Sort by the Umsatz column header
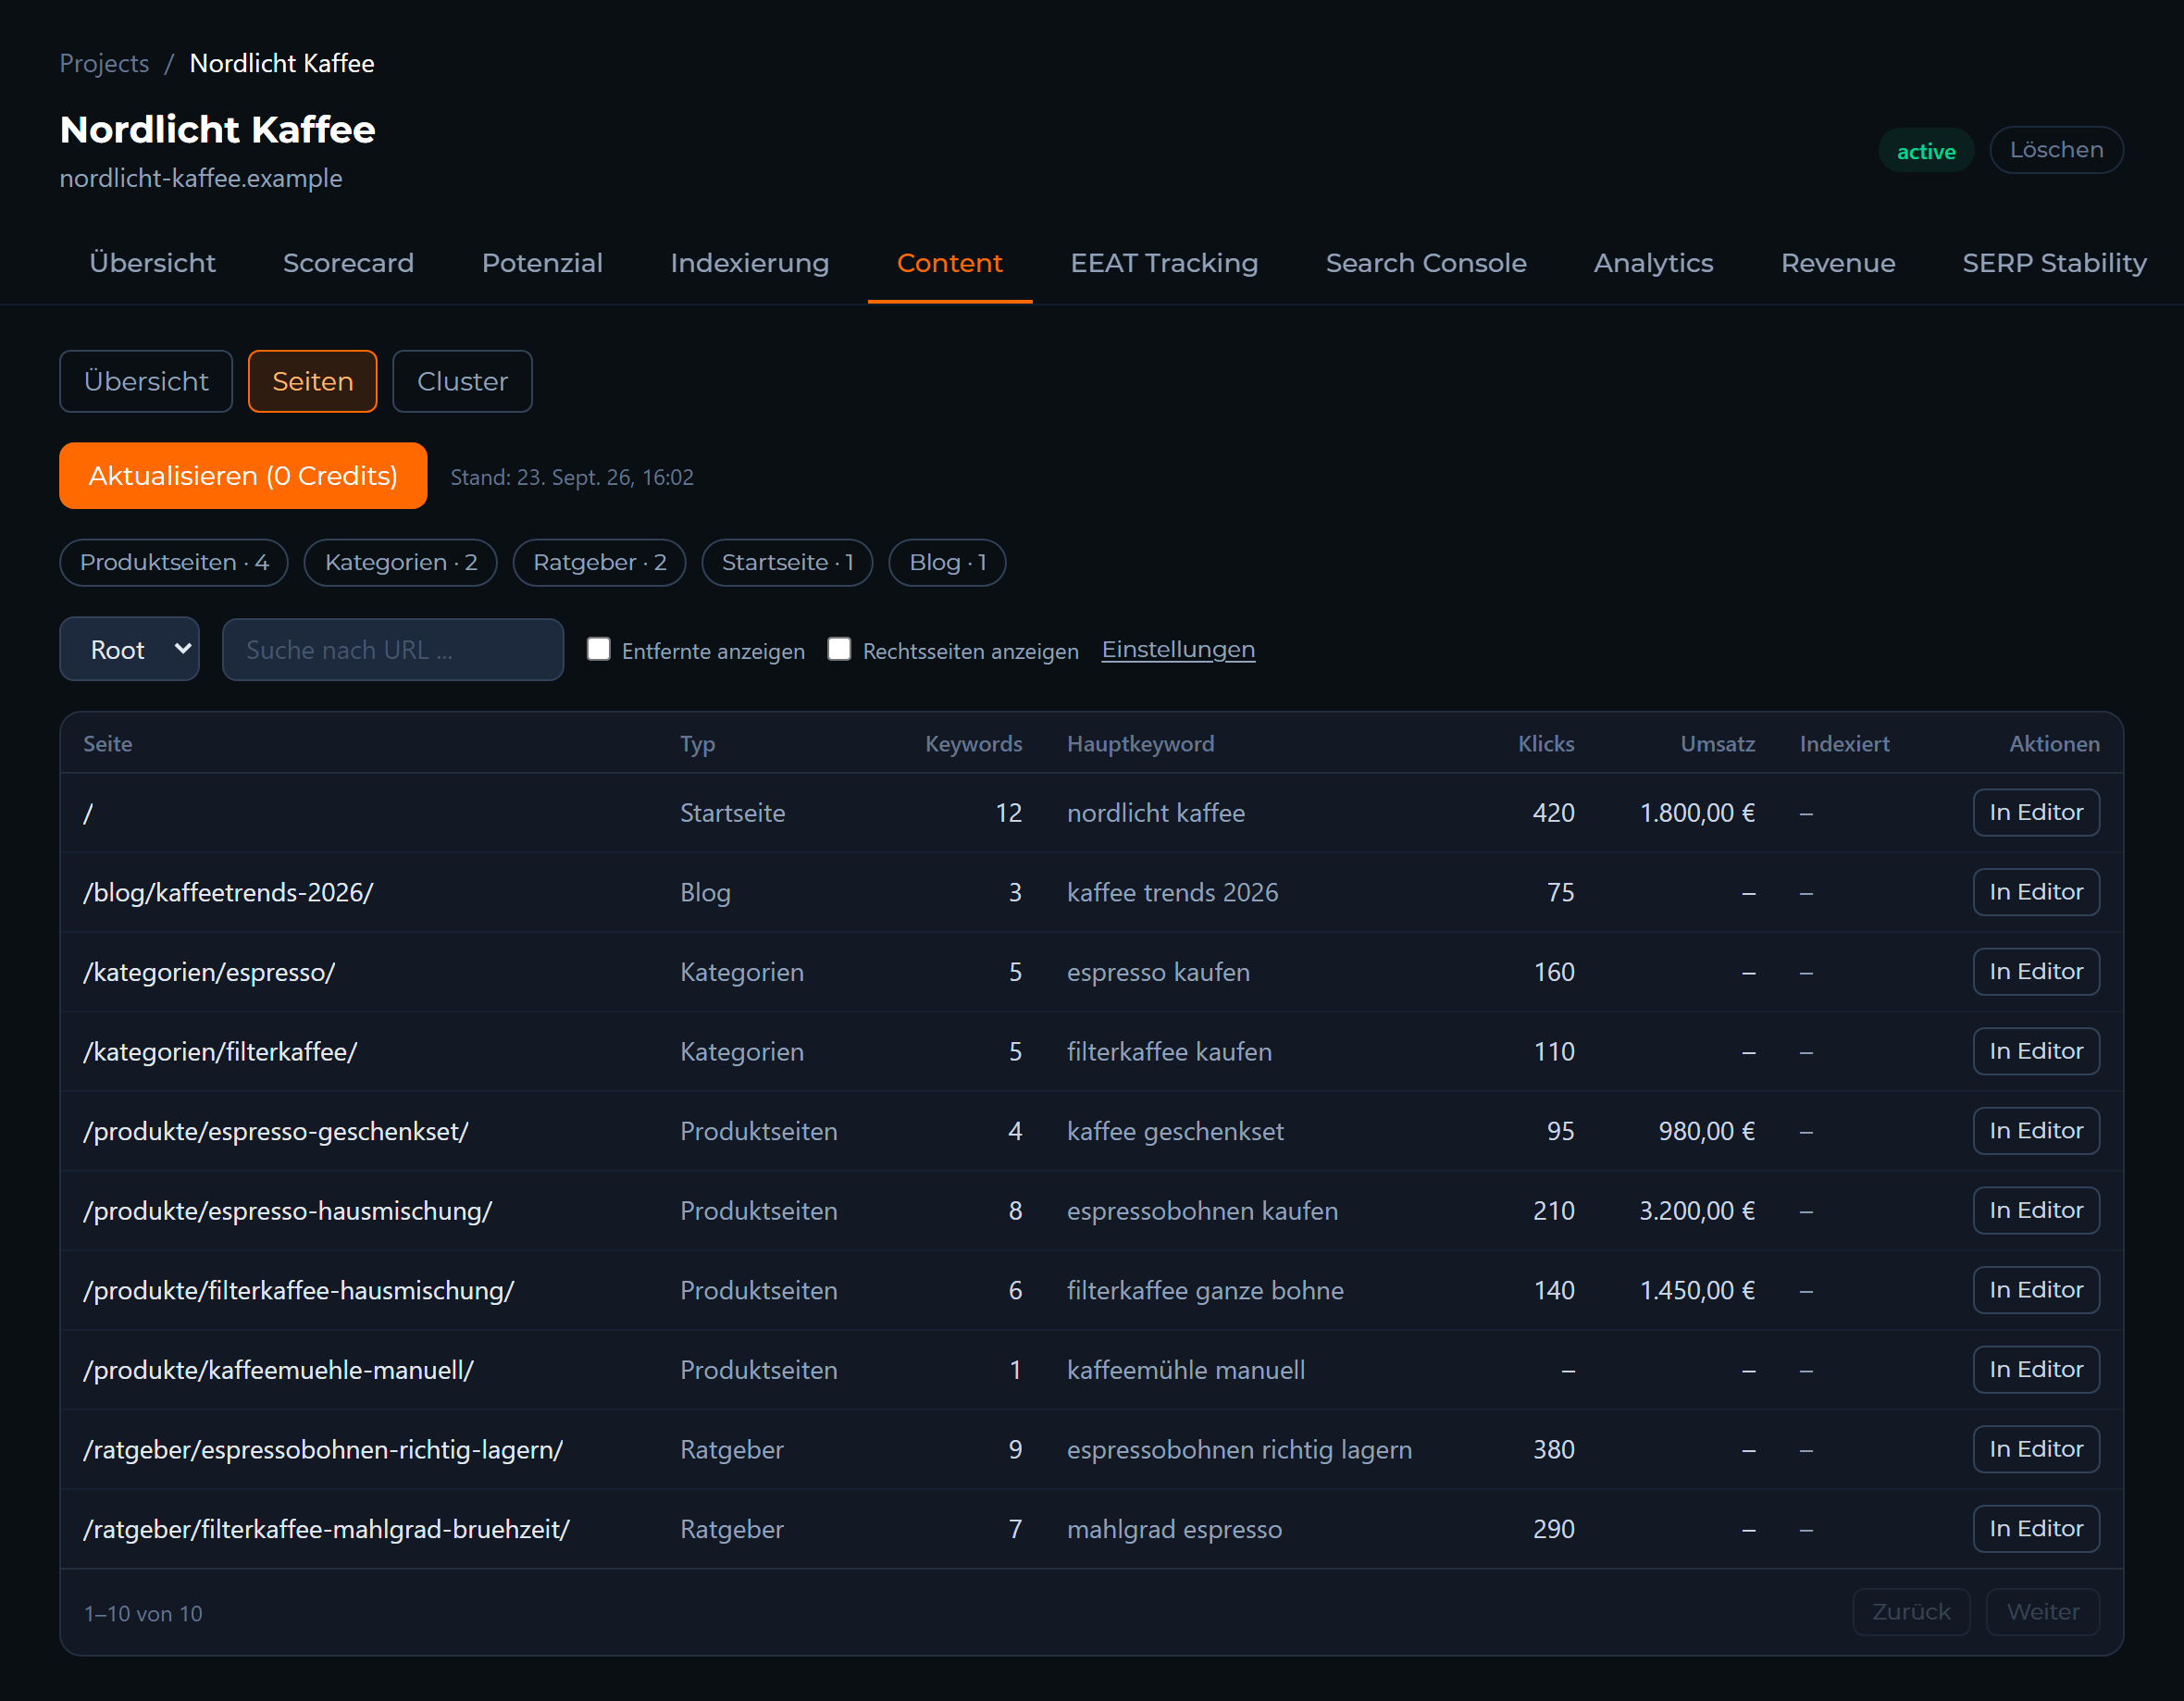This screenshot has width=2184, height=1701. pyautogui.click(x=1717, y=744)
